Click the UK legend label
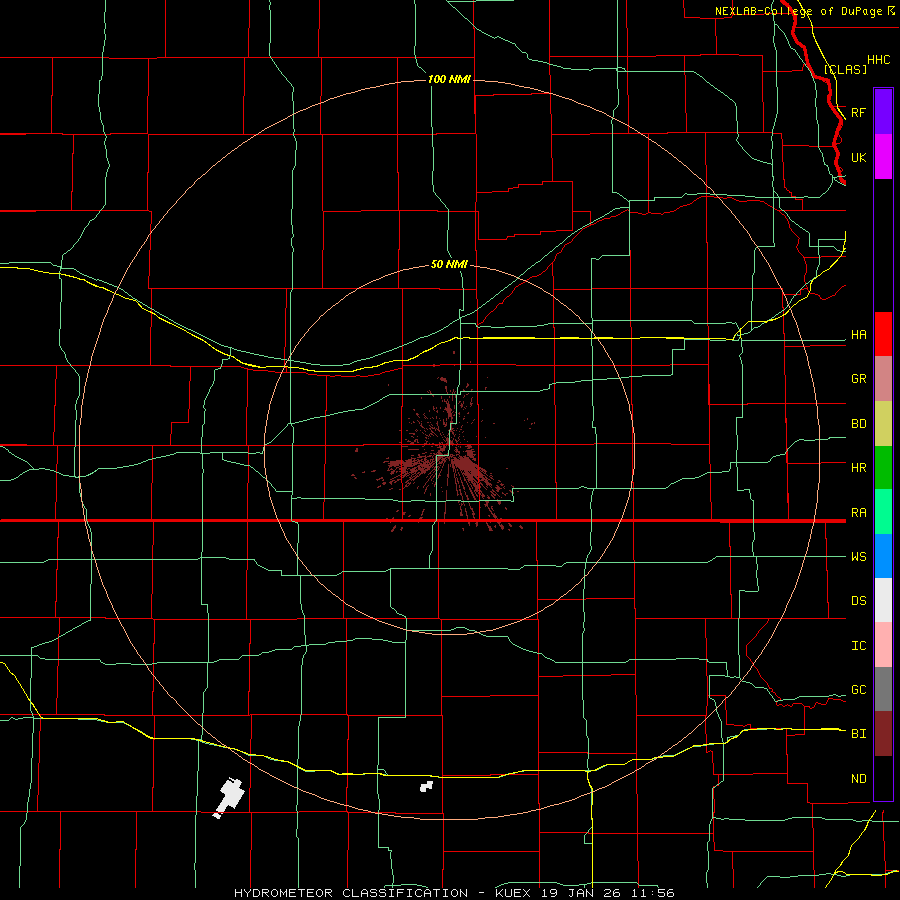Viewport: 900px width, 900px height. pos(859,158)
